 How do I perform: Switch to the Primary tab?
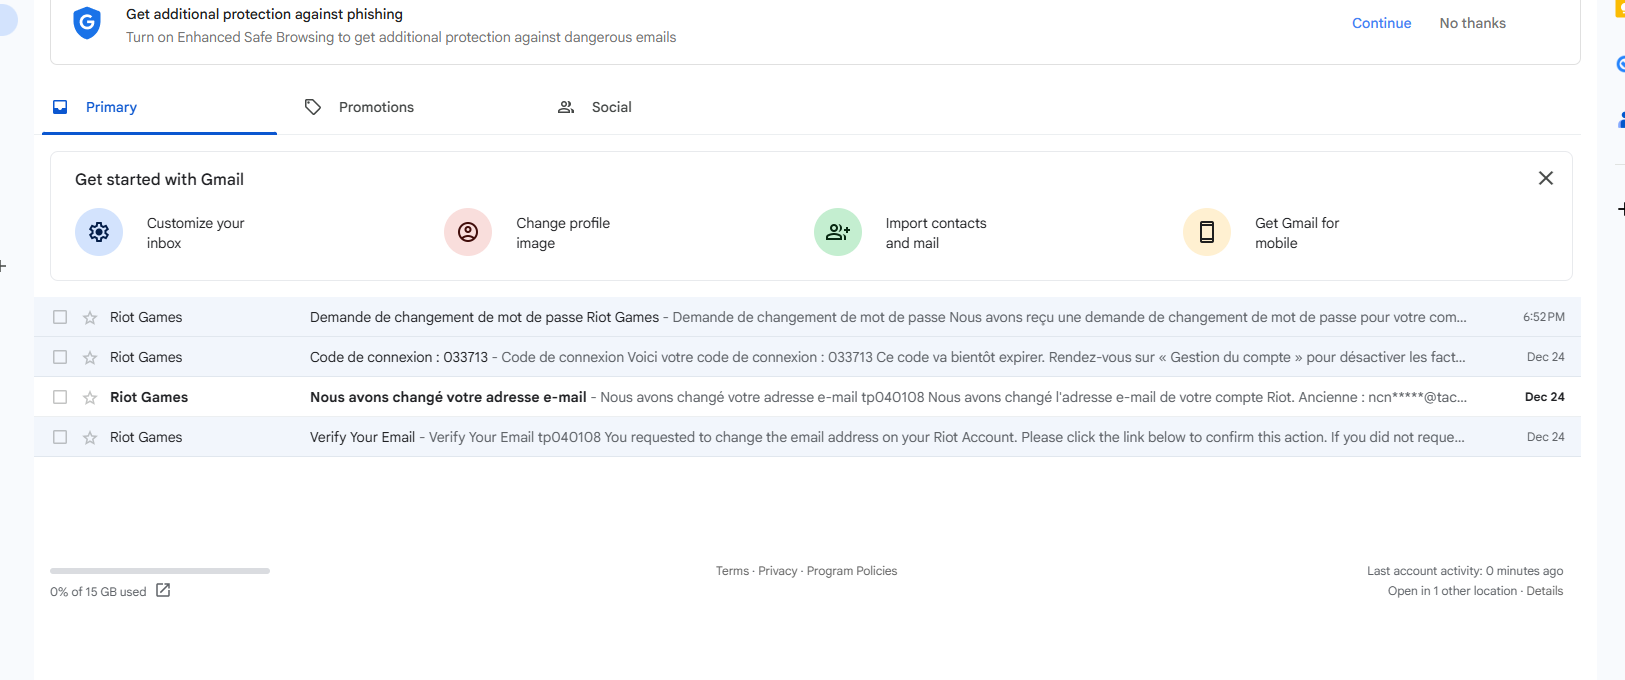pyautogui.click(x=159, y=107)
